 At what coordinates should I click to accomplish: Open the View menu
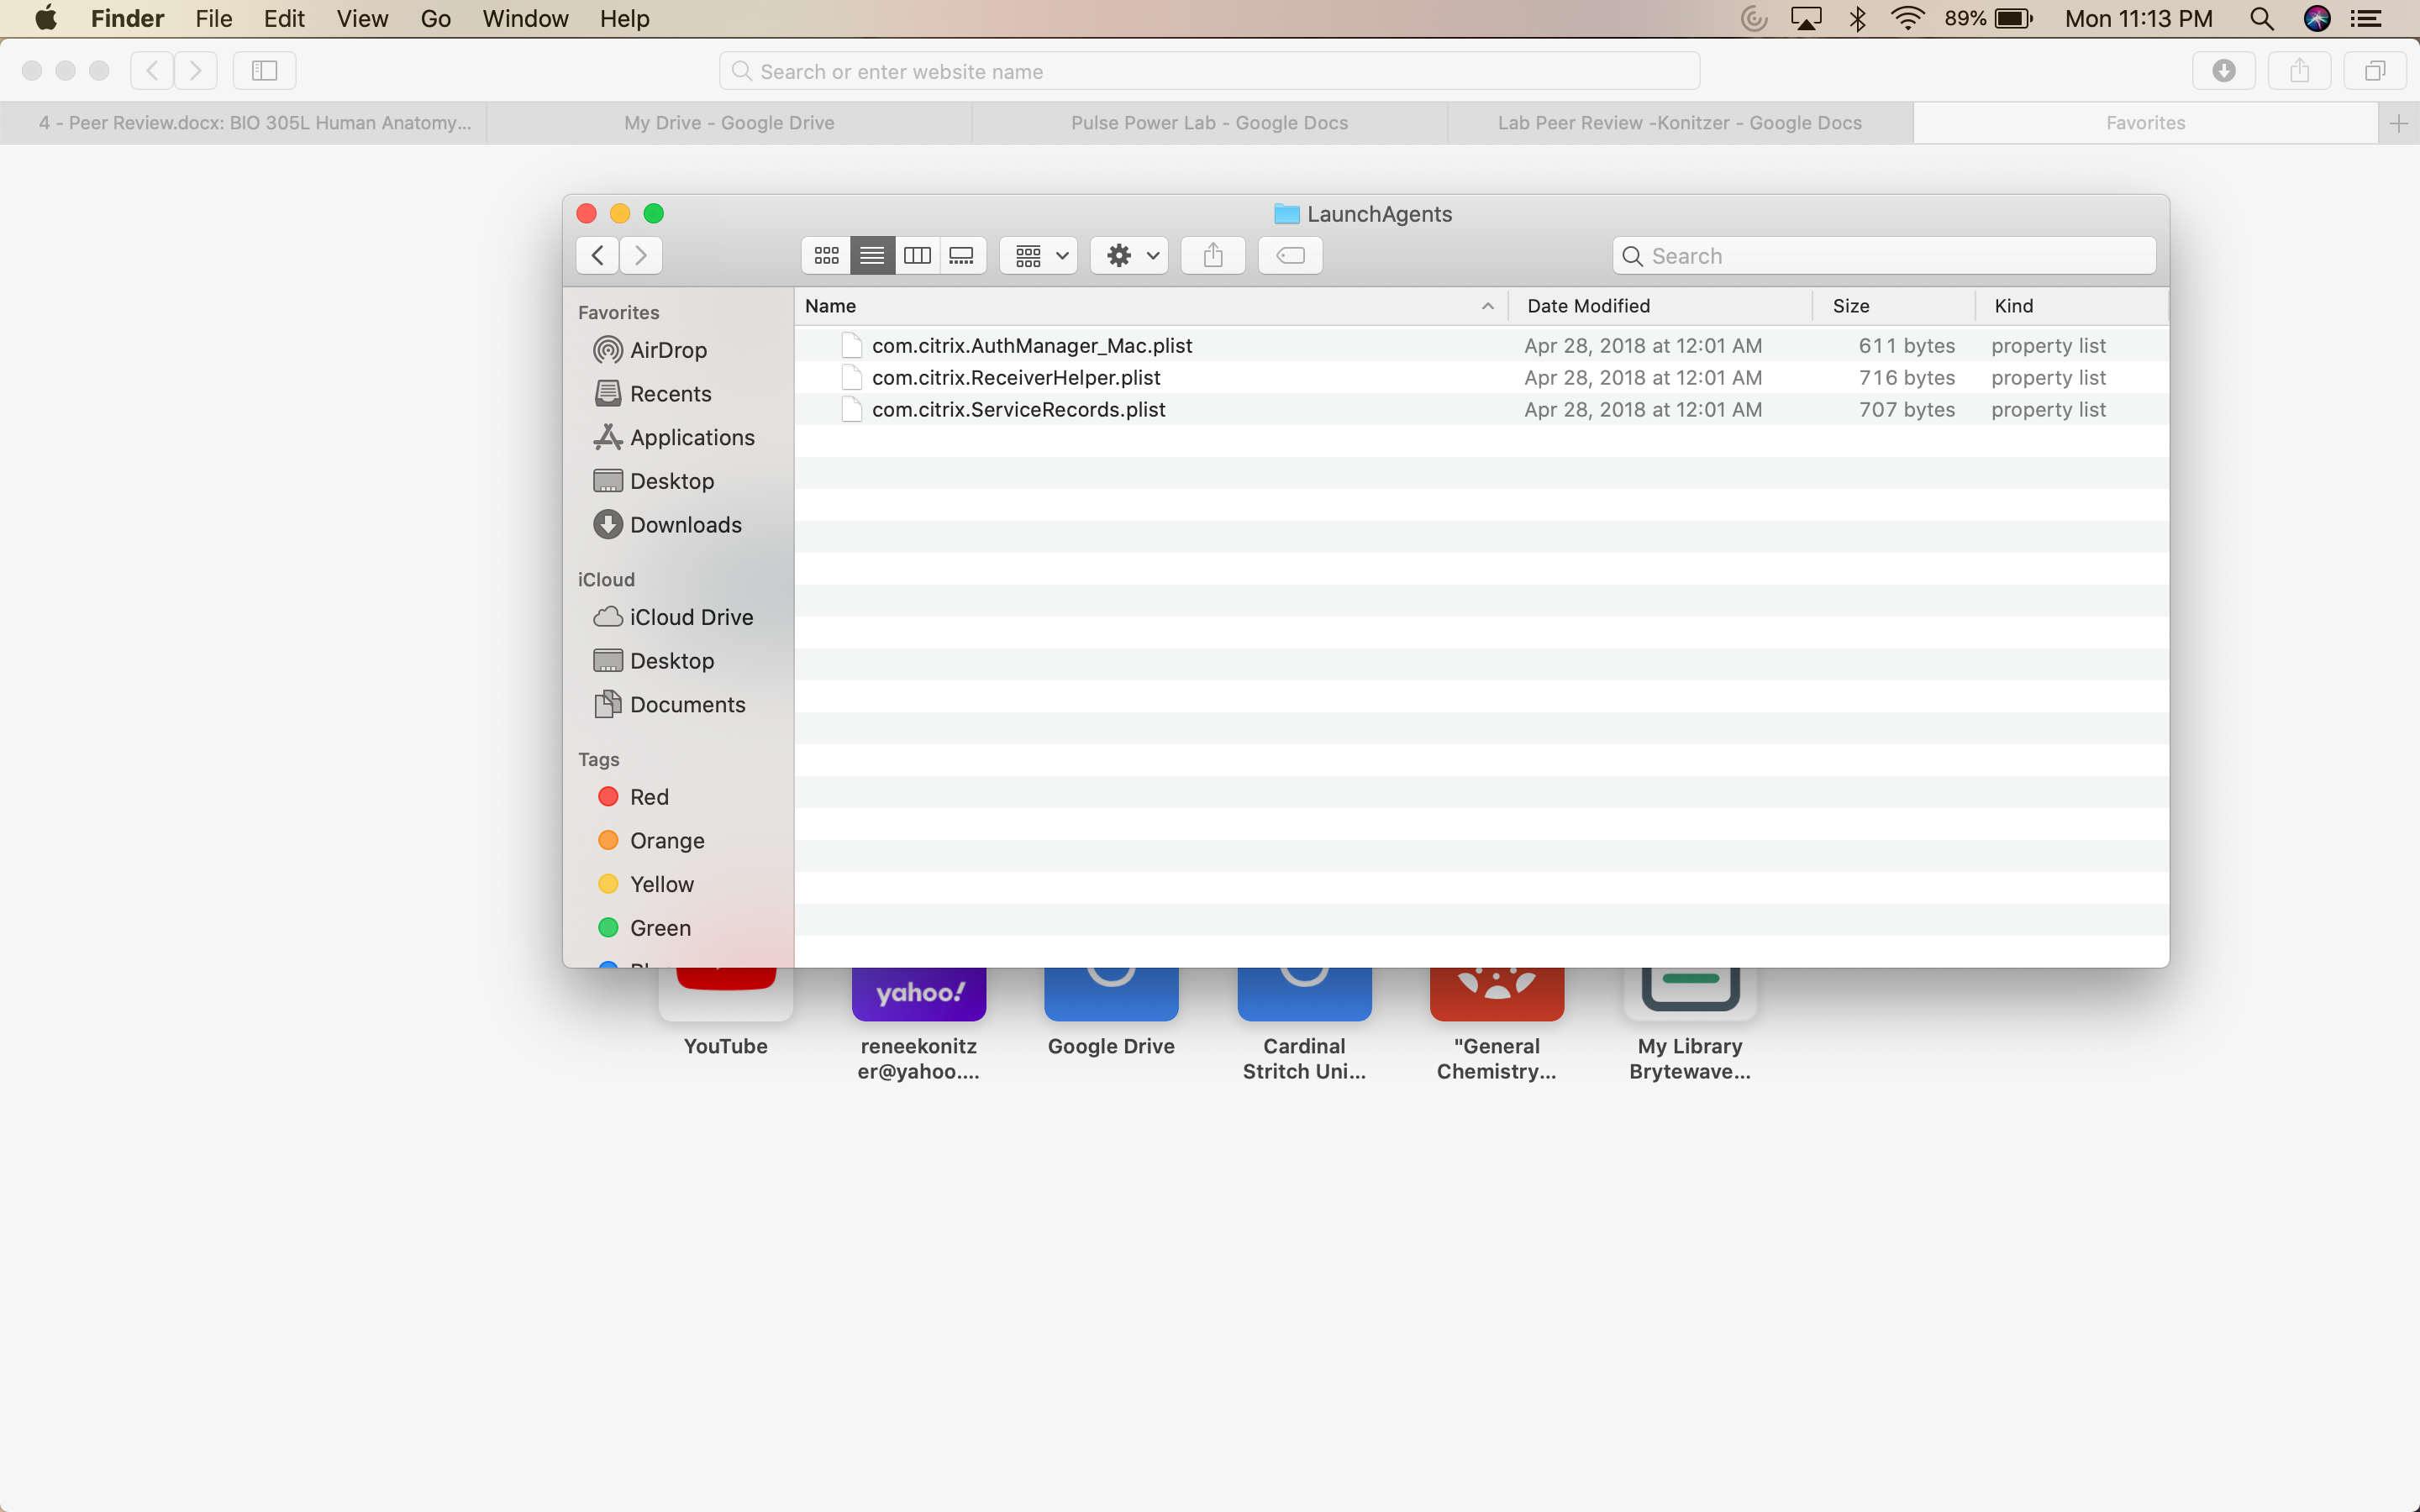pos(362,19)
